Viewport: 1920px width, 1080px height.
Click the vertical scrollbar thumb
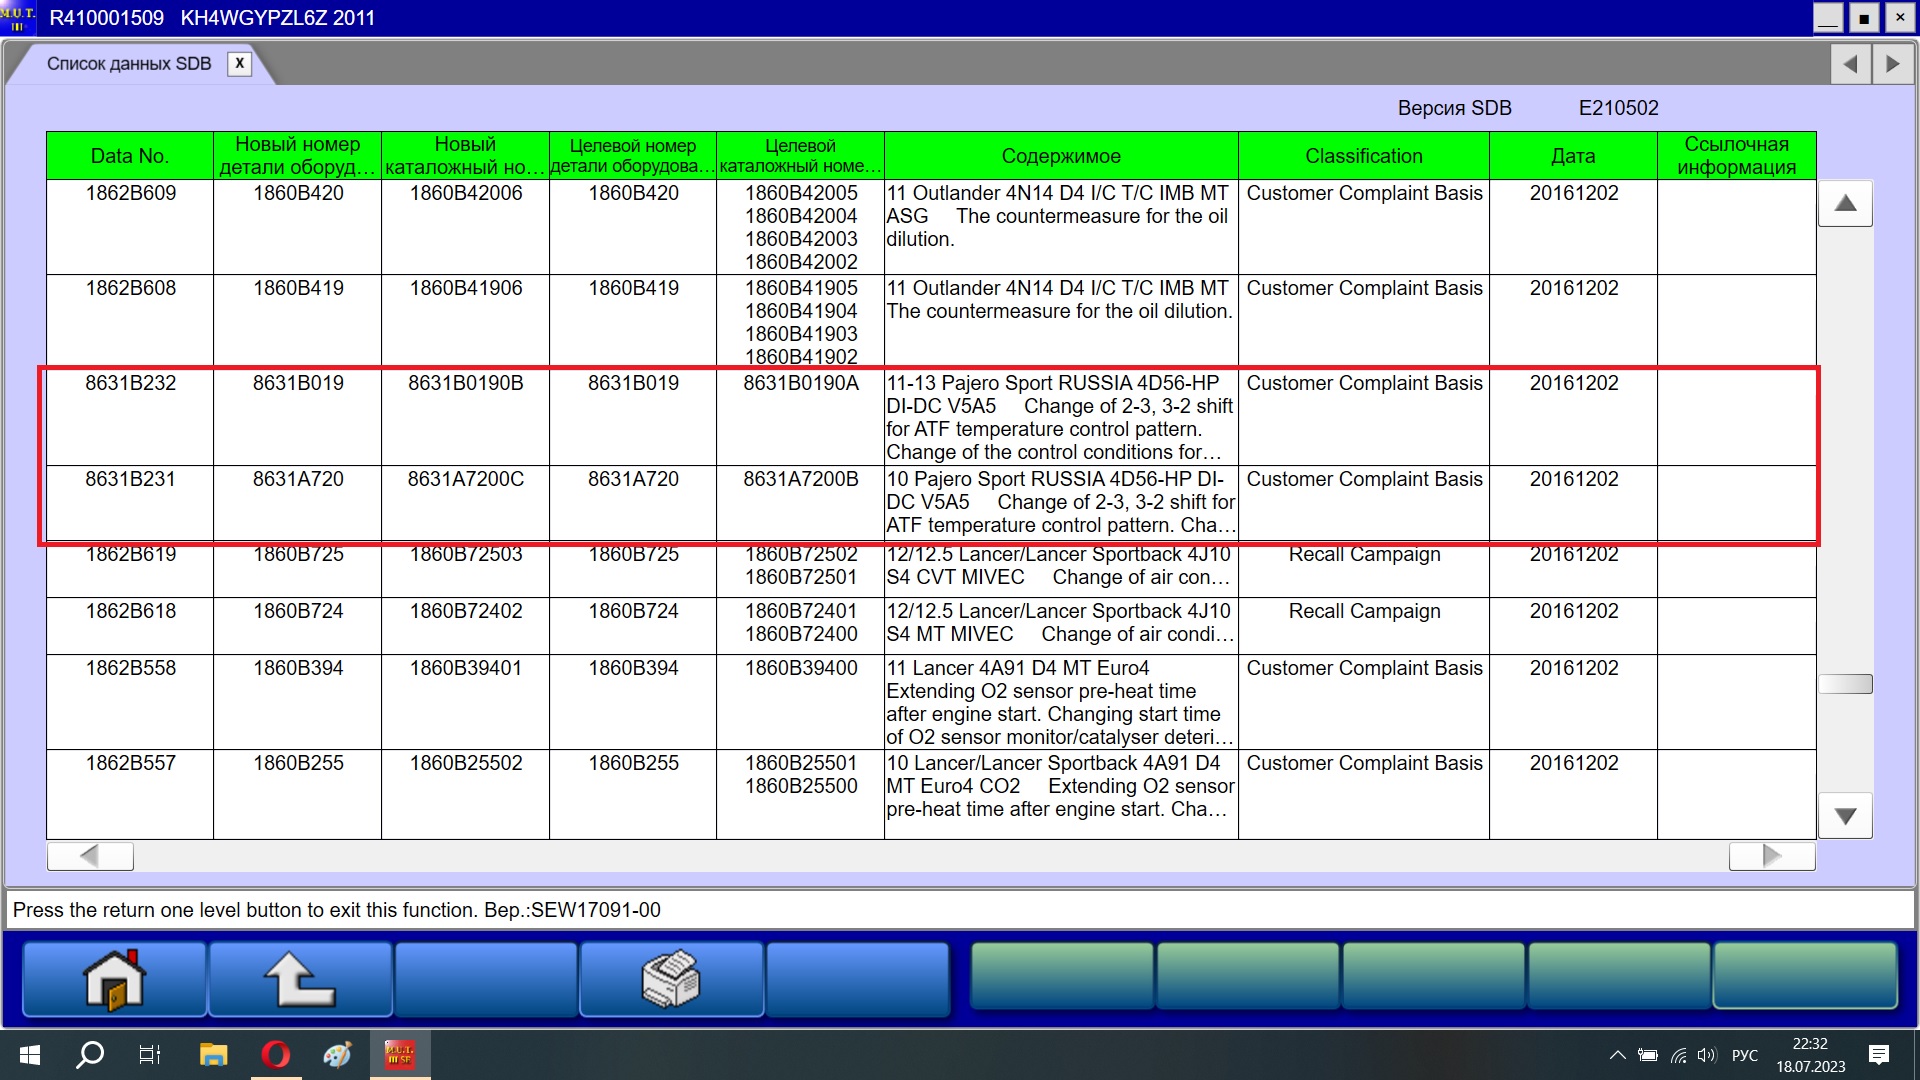pyautogui.click(x=1845, y=684)
